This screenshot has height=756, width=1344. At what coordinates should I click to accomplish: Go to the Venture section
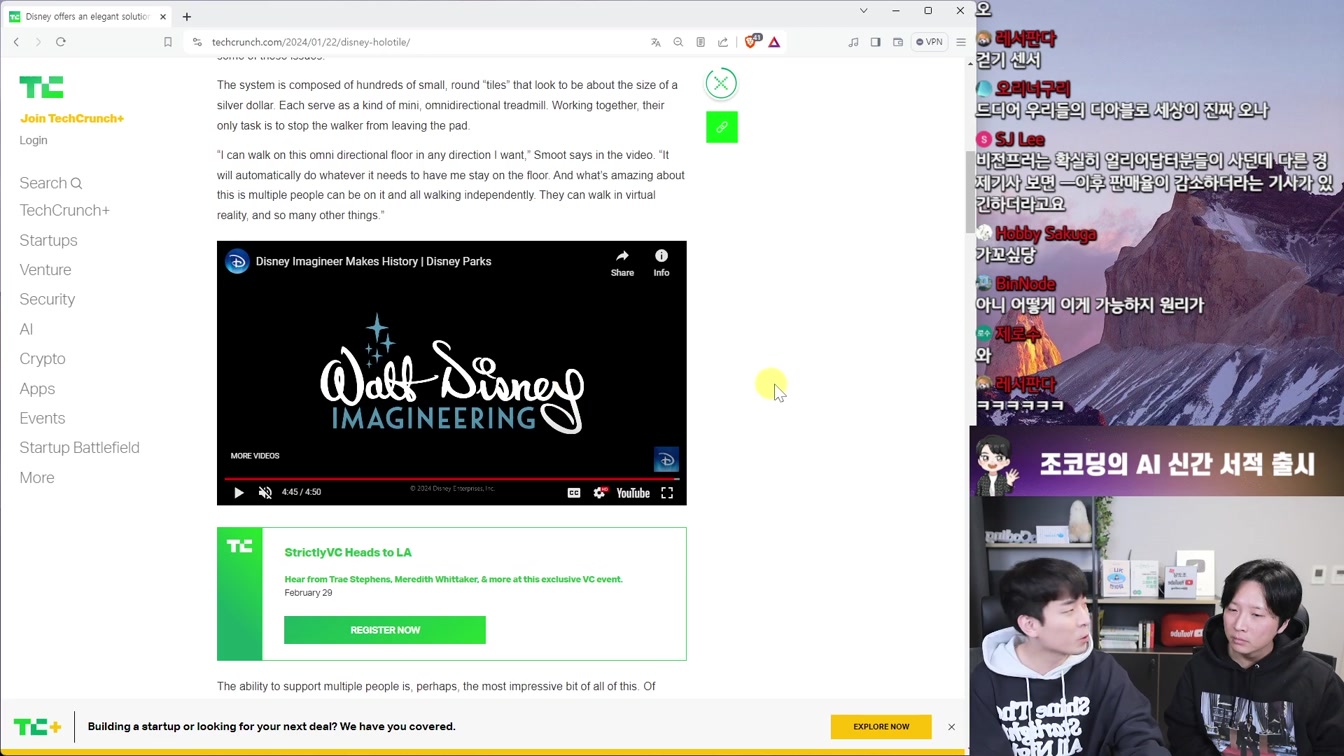tap(45, 270)
